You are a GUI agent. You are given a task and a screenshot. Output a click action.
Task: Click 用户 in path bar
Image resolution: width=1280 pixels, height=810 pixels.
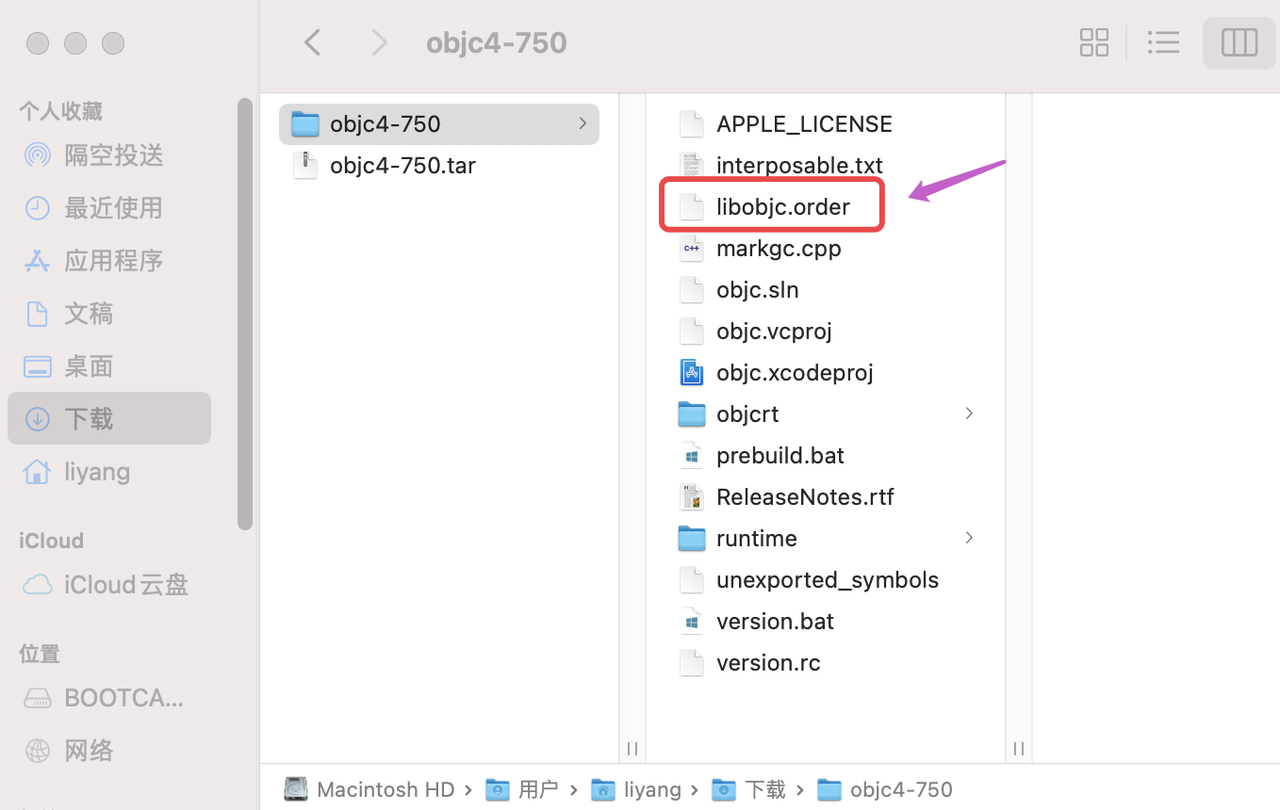[521, 790]
